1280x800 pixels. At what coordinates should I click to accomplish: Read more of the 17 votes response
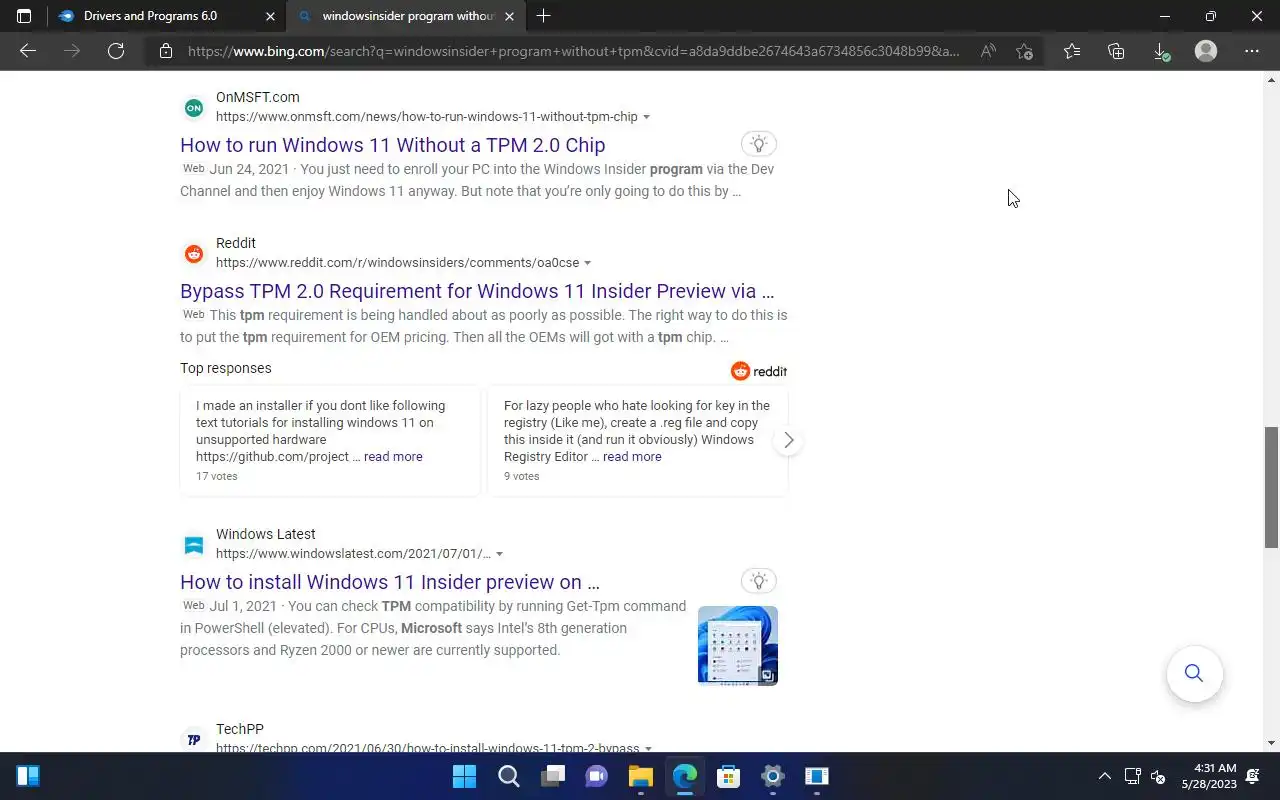pyautogui.click(x=393, y=456)
